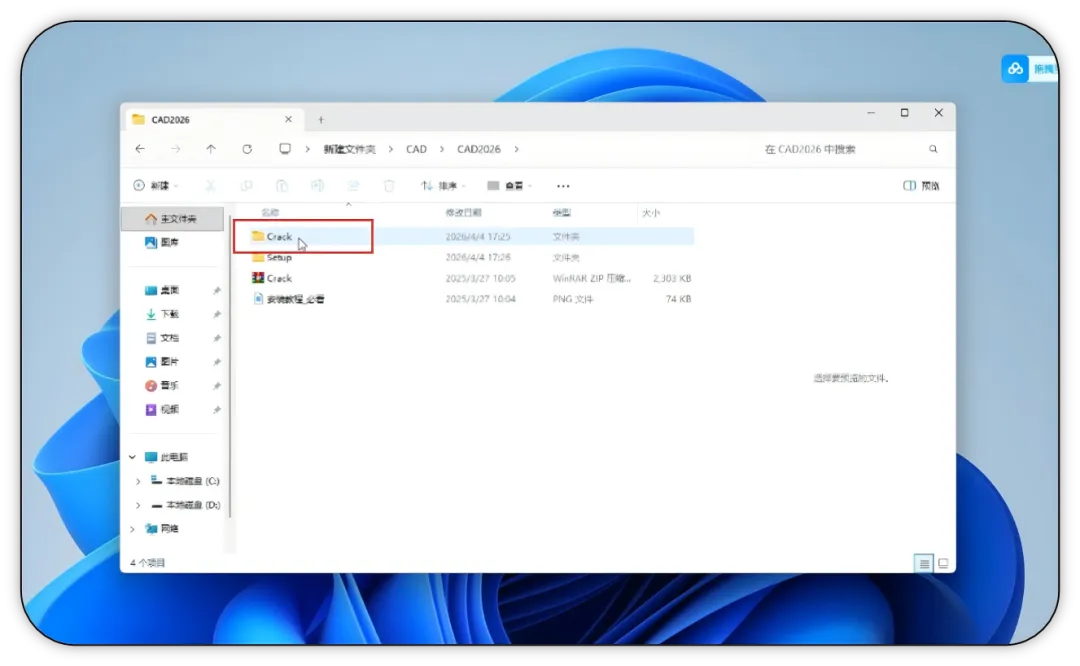Screen dimensions: 1080x666
Task: Click the cloud upload widget on desktop
Action: tap(1015, 69)
